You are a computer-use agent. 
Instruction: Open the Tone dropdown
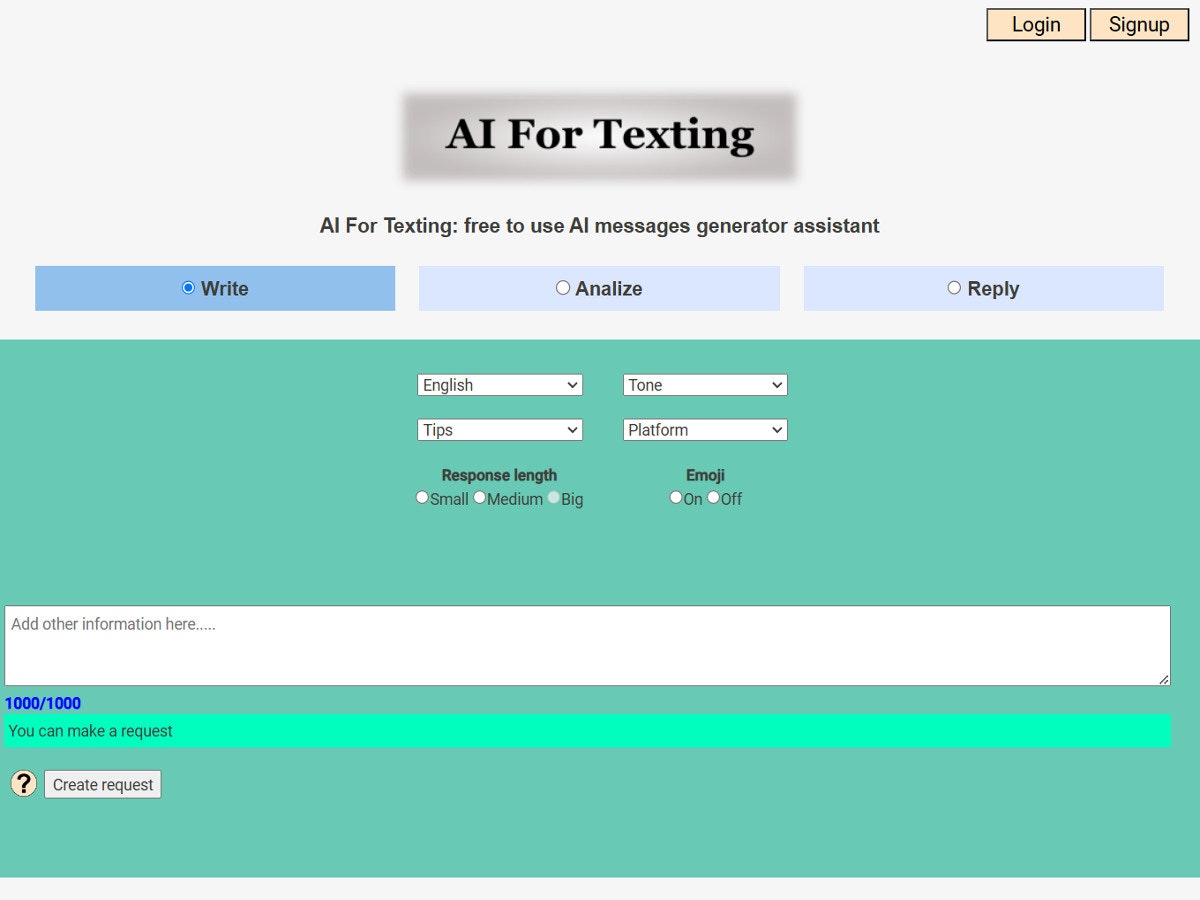coord(705,385)
